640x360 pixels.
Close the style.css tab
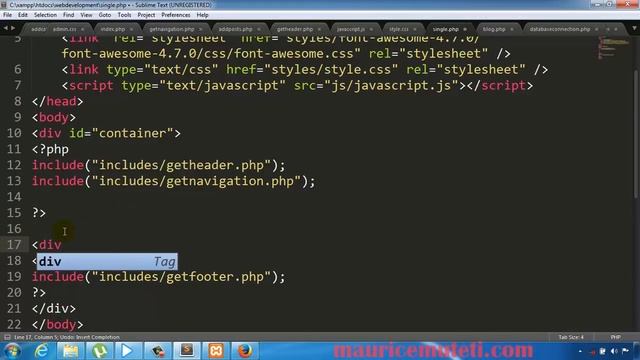point(415,29)
